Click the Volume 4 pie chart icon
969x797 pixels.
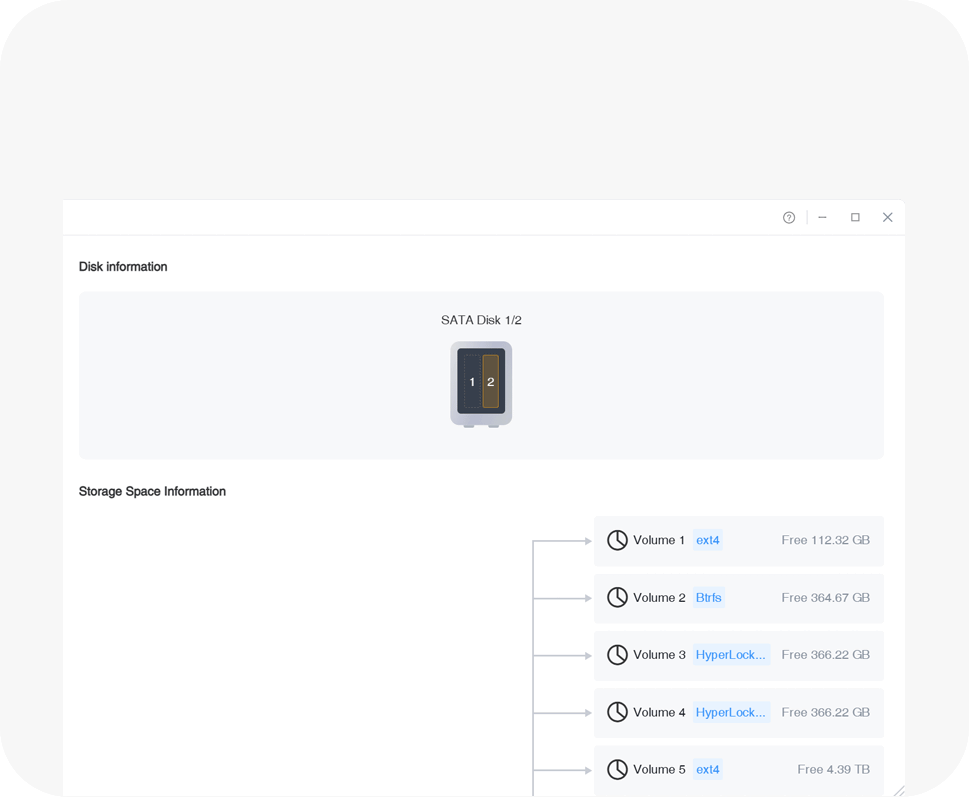click(617, 712)
